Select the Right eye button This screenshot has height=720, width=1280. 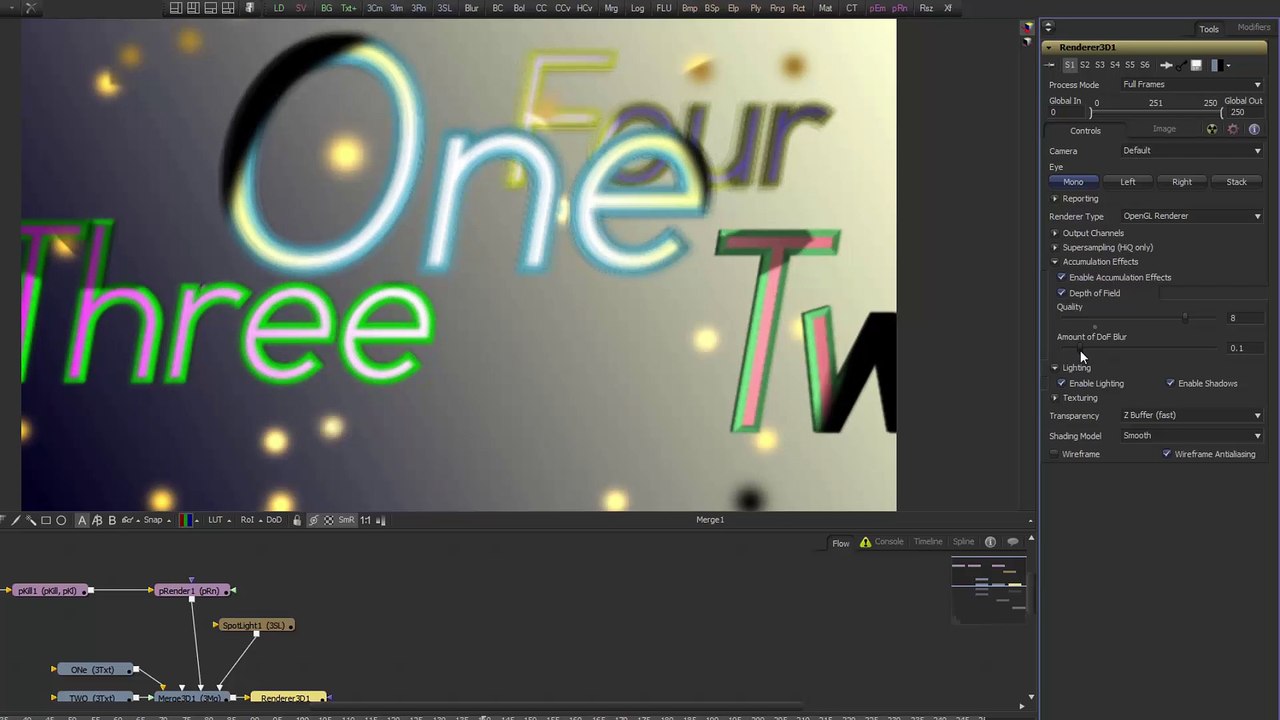pos(1182,182)
